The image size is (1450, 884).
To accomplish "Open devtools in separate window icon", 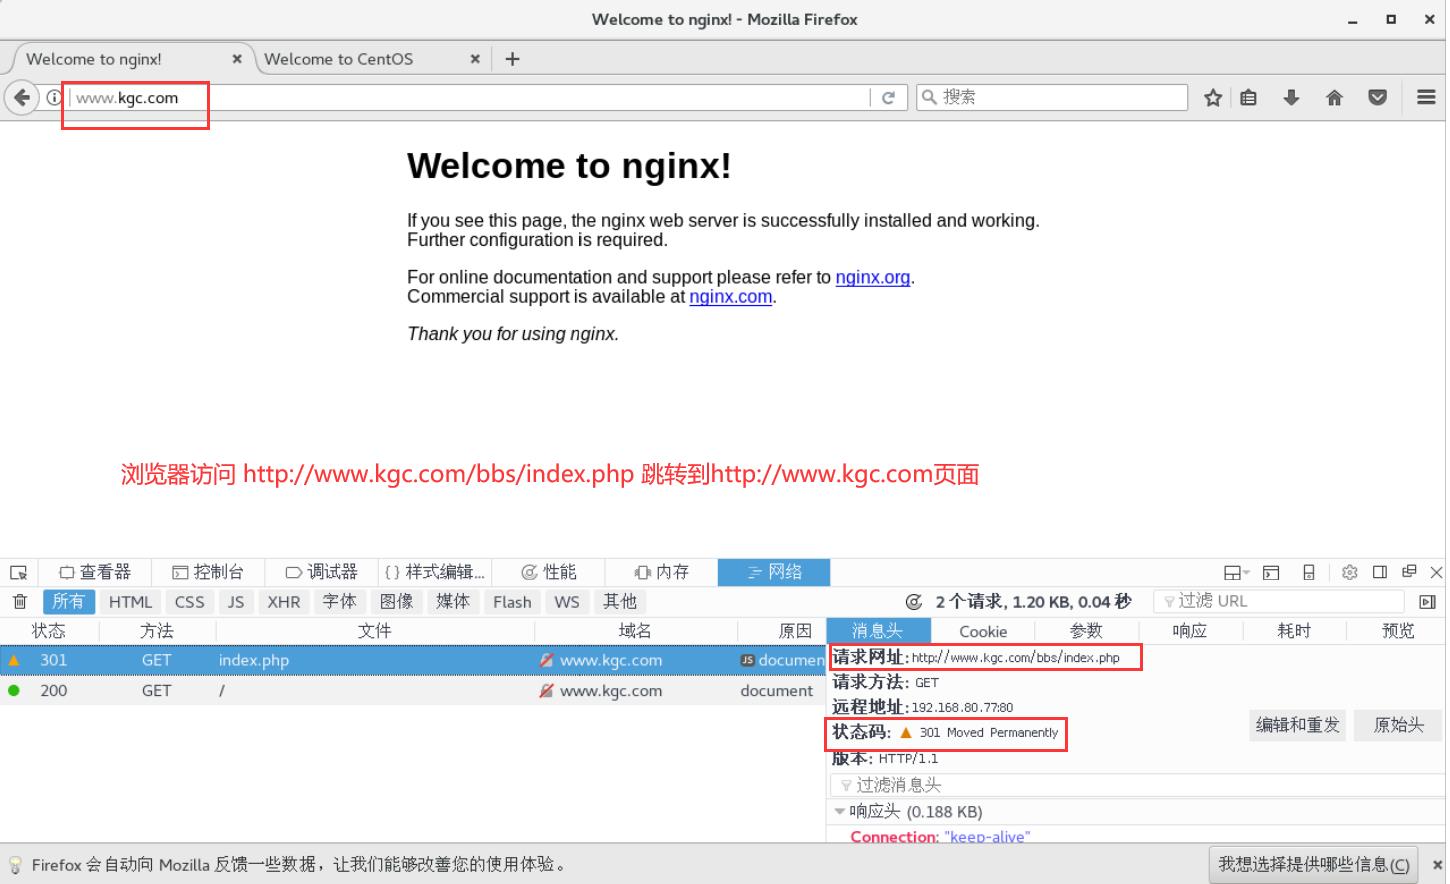I will 1409,572.
